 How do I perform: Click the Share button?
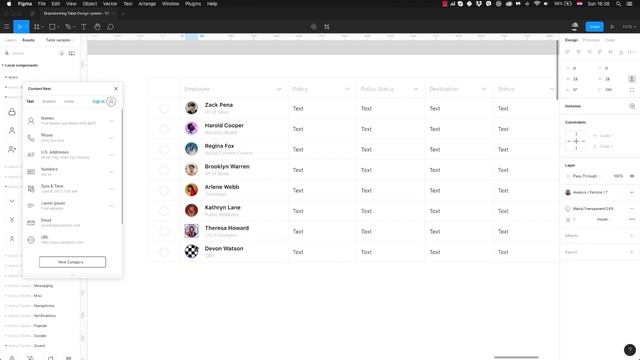594,27
